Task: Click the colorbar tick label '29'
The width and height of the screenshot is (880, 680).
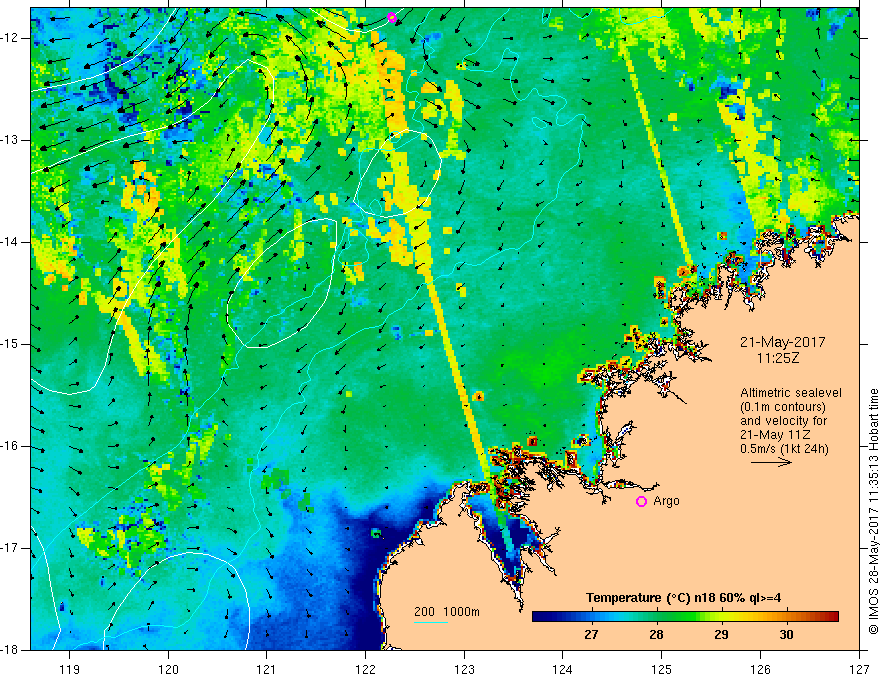Action: tap(721, 635)
